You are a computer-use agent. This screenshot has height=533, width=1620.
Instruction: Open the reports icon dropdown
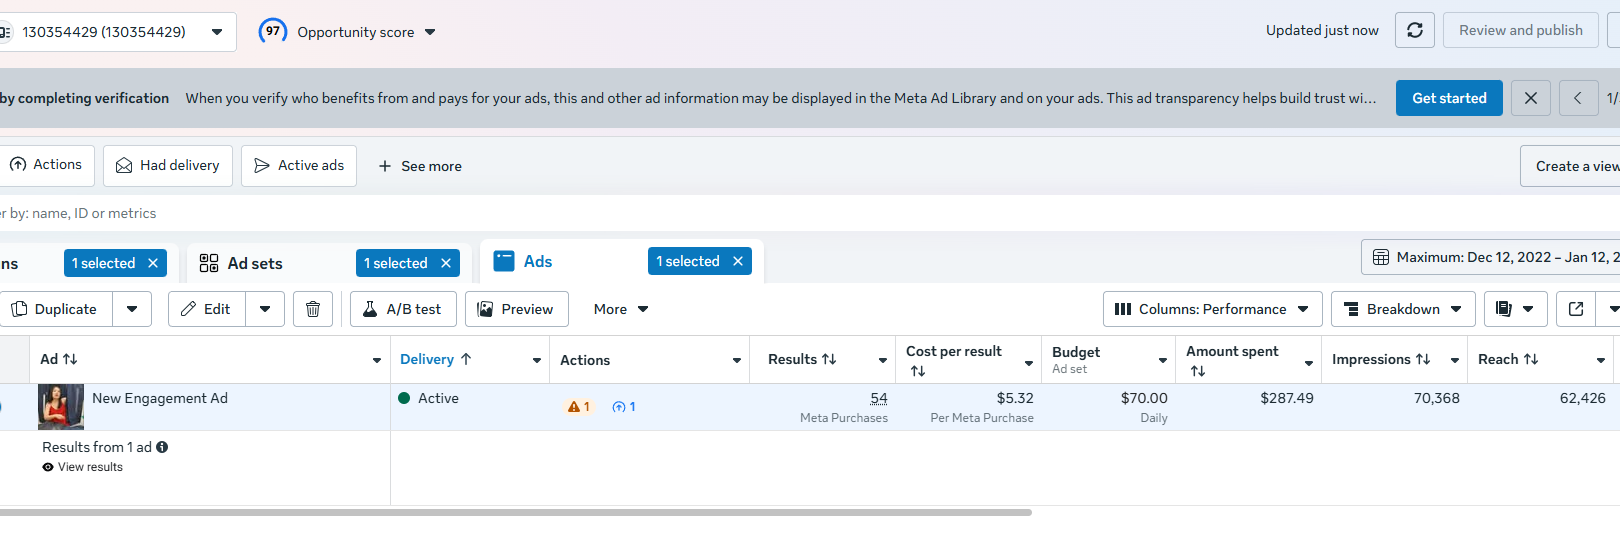1515,309
